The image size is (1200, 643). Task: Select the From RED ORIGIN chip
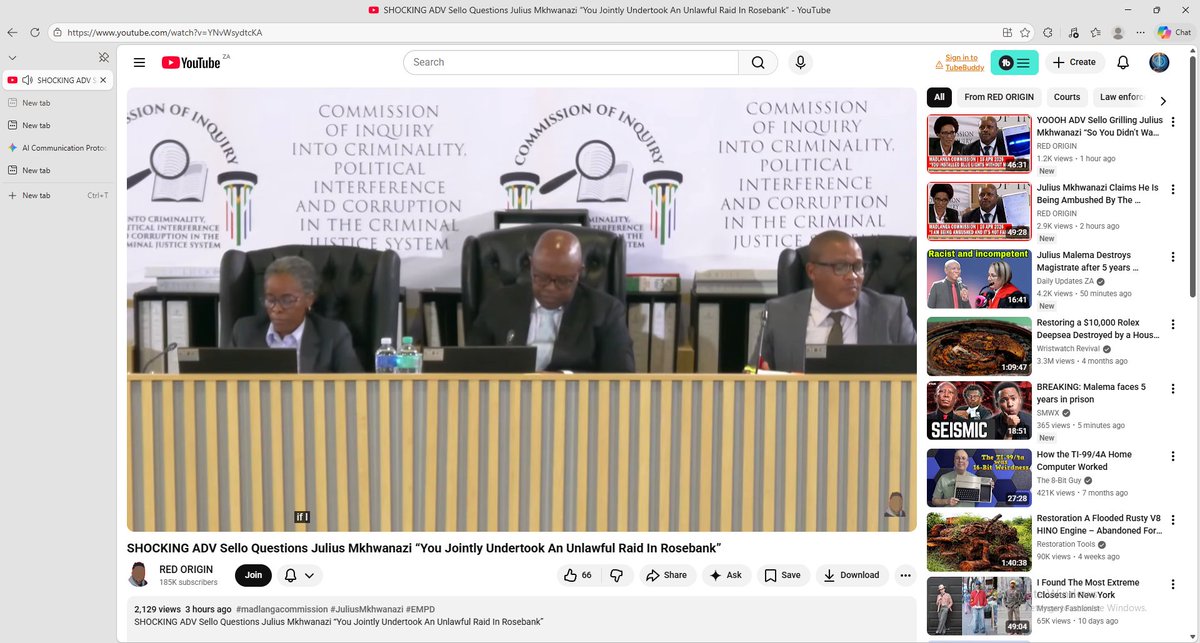999,97
